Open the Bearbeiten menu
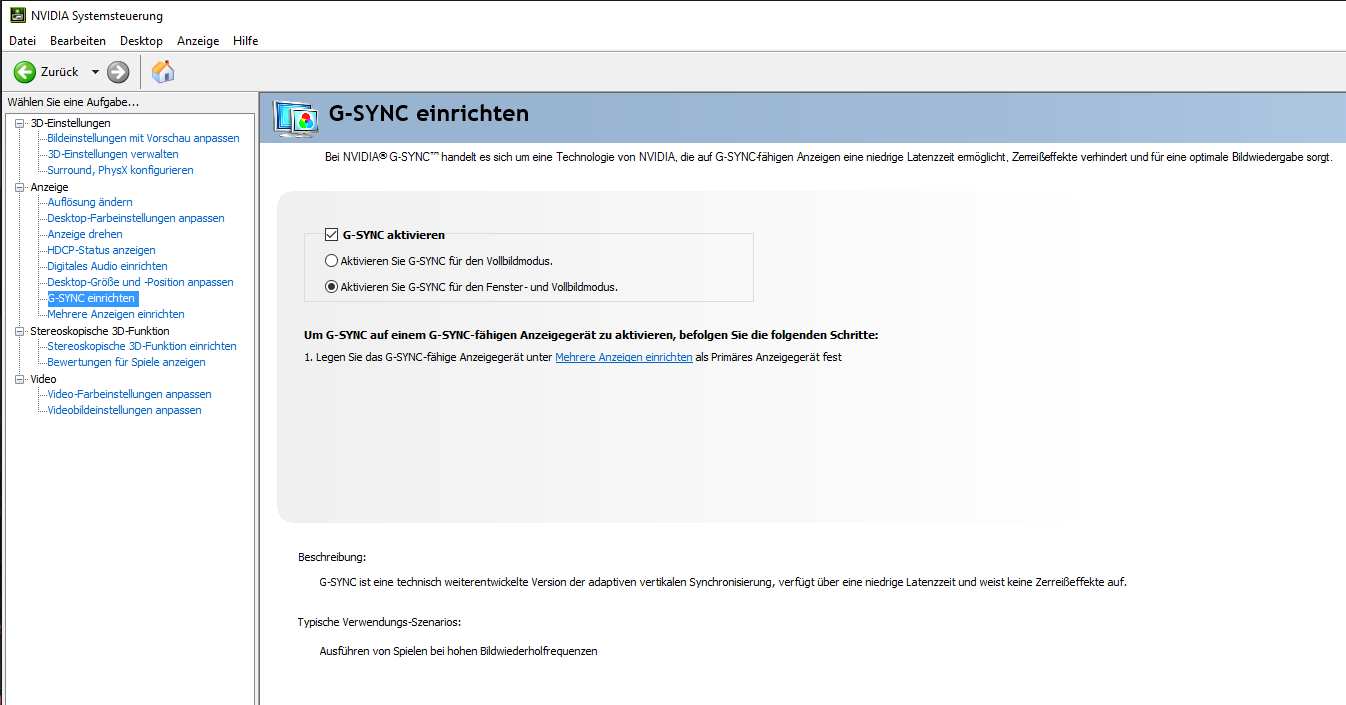Image resolution: width=1346 pixels, height=705 pixels. 78,41
